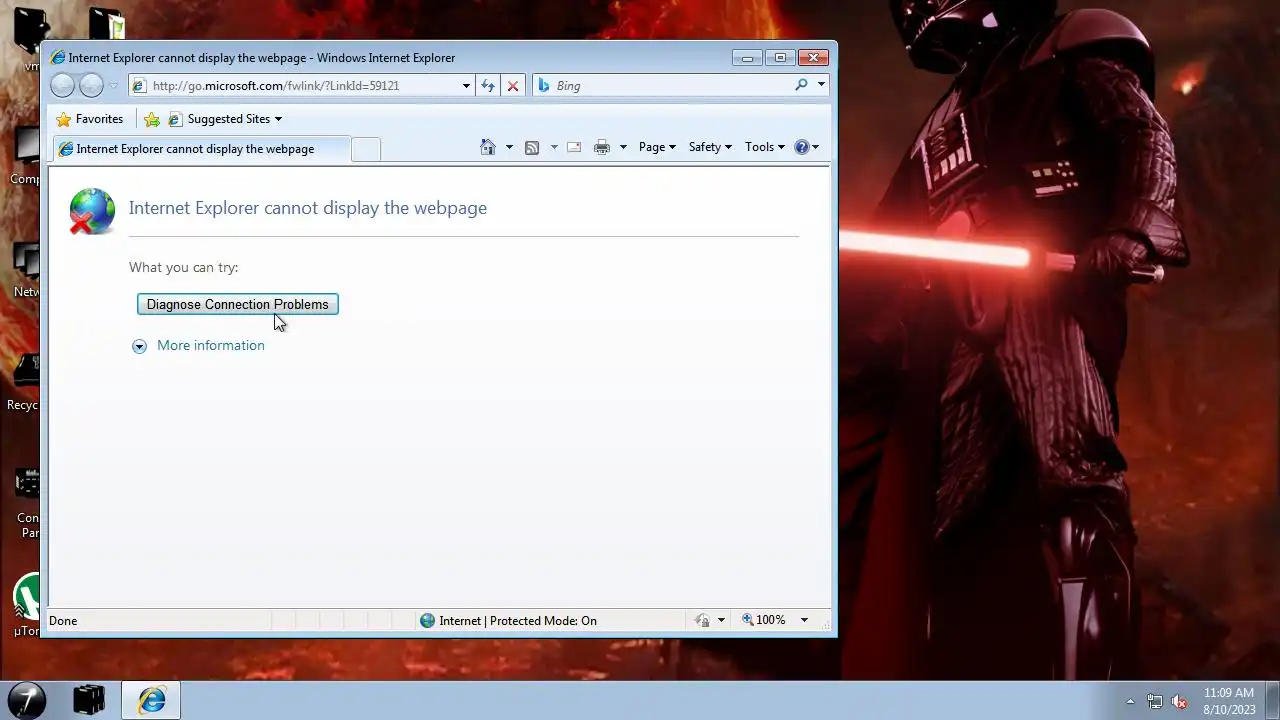Click the status bar privacy/lock icon
Image resolution: width=1280 pixels, height=720 pixels.
click(x=702, y=621)
